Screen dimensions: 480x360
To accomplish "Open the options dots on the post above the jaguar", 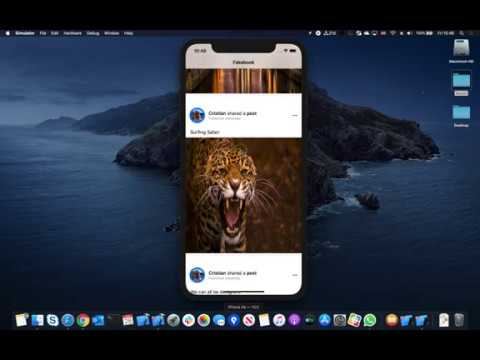I will click(x=295, y=115).
